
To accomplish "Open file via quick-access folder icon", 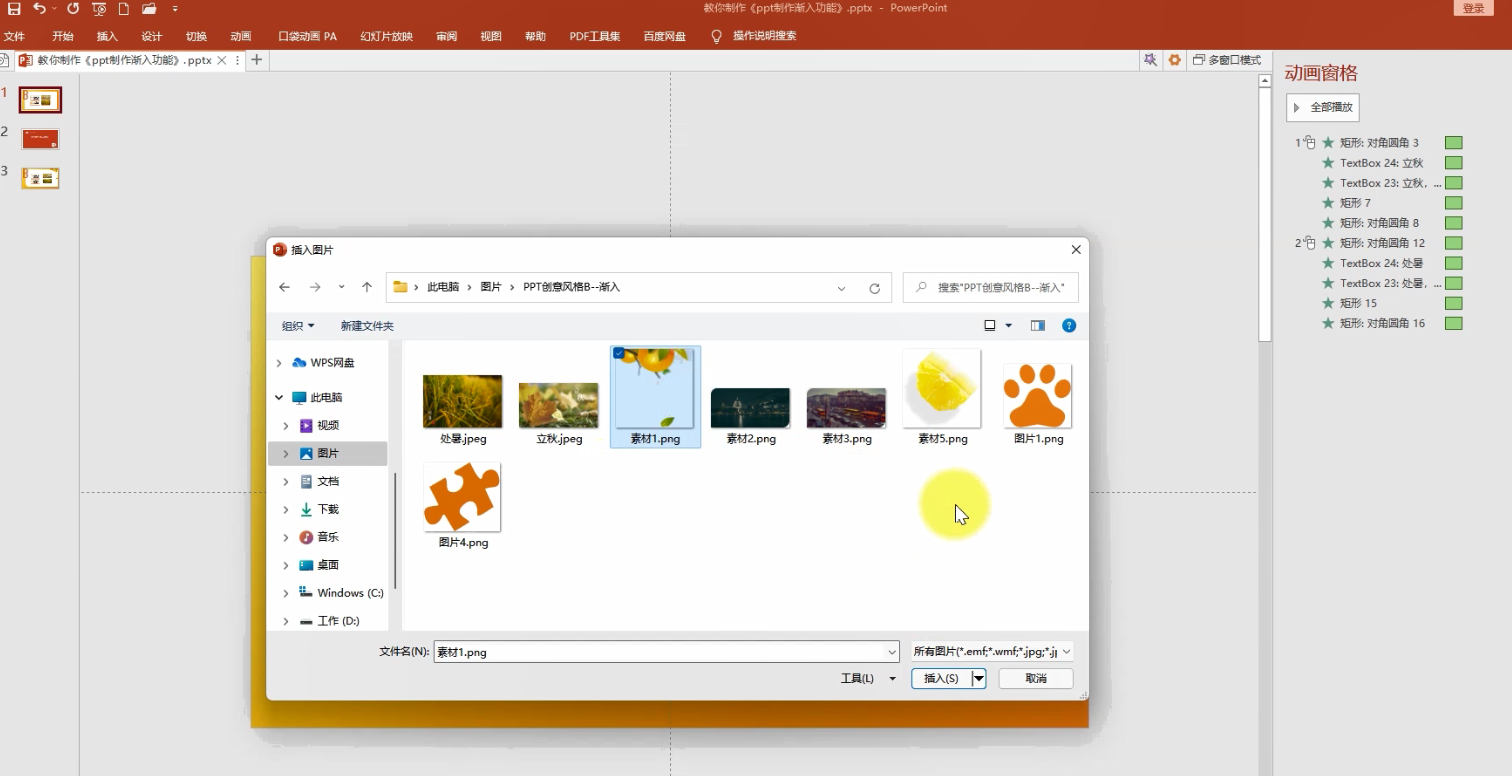I will (x=149, y=8).
